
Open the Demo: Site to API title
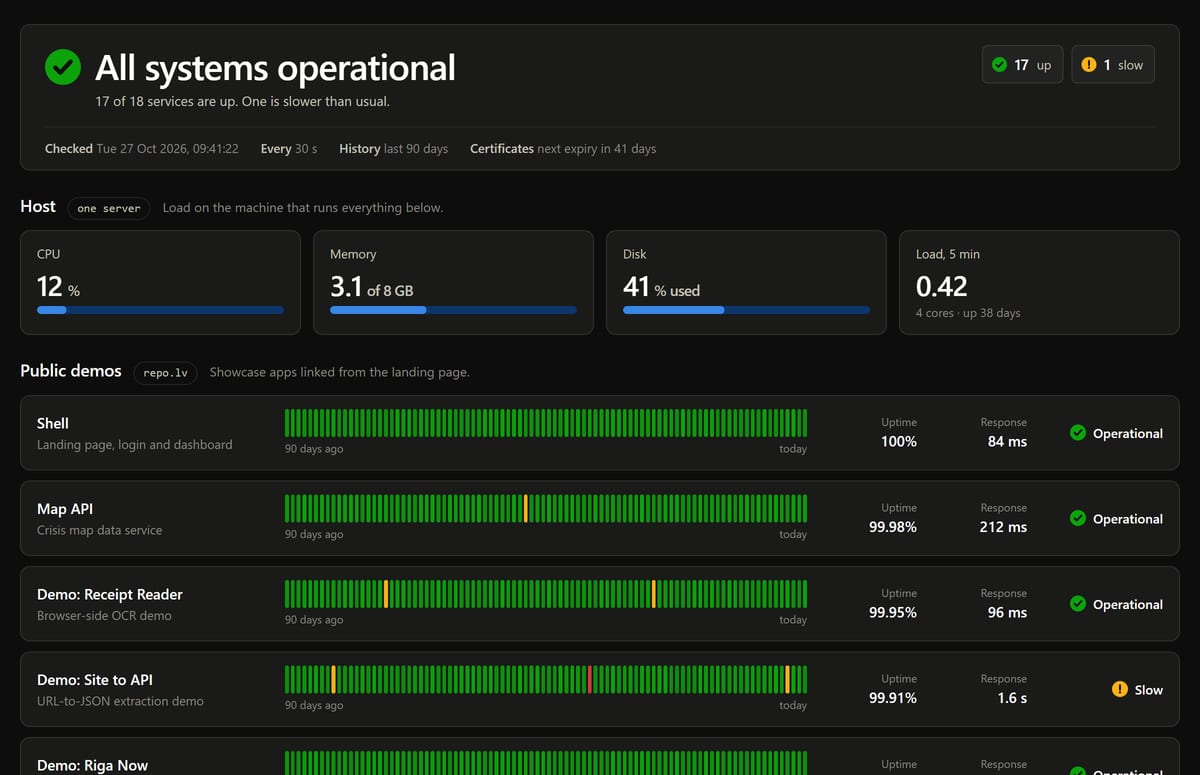pyautogui.click(x=95, y=680)
